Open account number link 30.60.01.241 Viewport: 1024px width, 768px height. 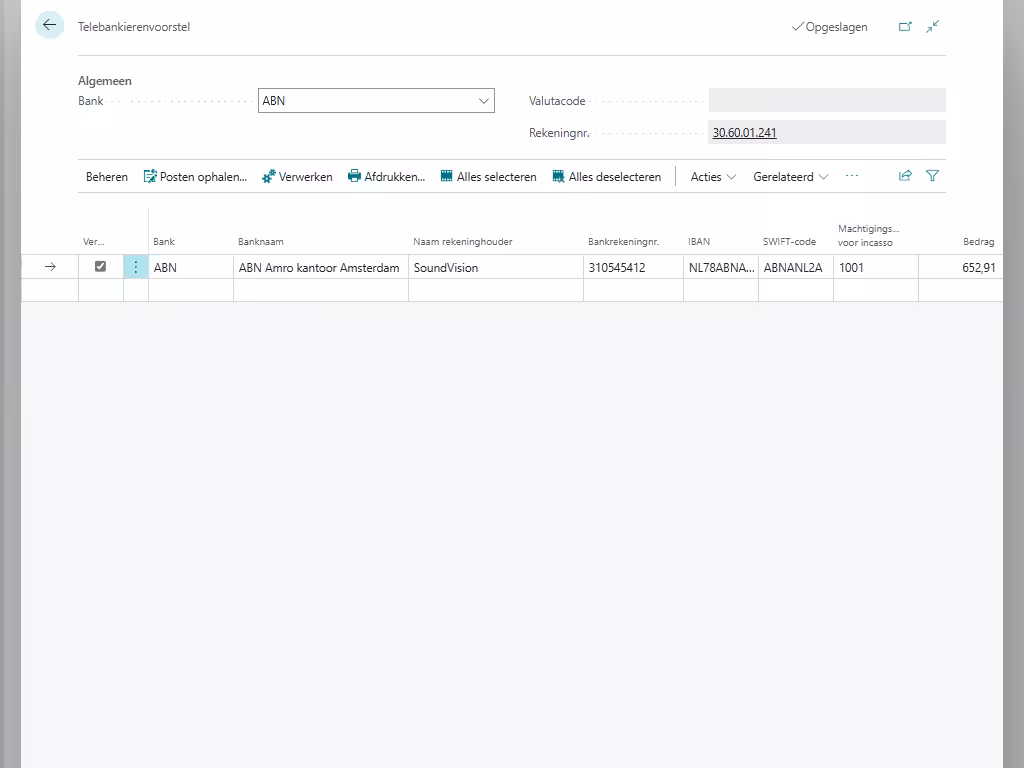744,132
